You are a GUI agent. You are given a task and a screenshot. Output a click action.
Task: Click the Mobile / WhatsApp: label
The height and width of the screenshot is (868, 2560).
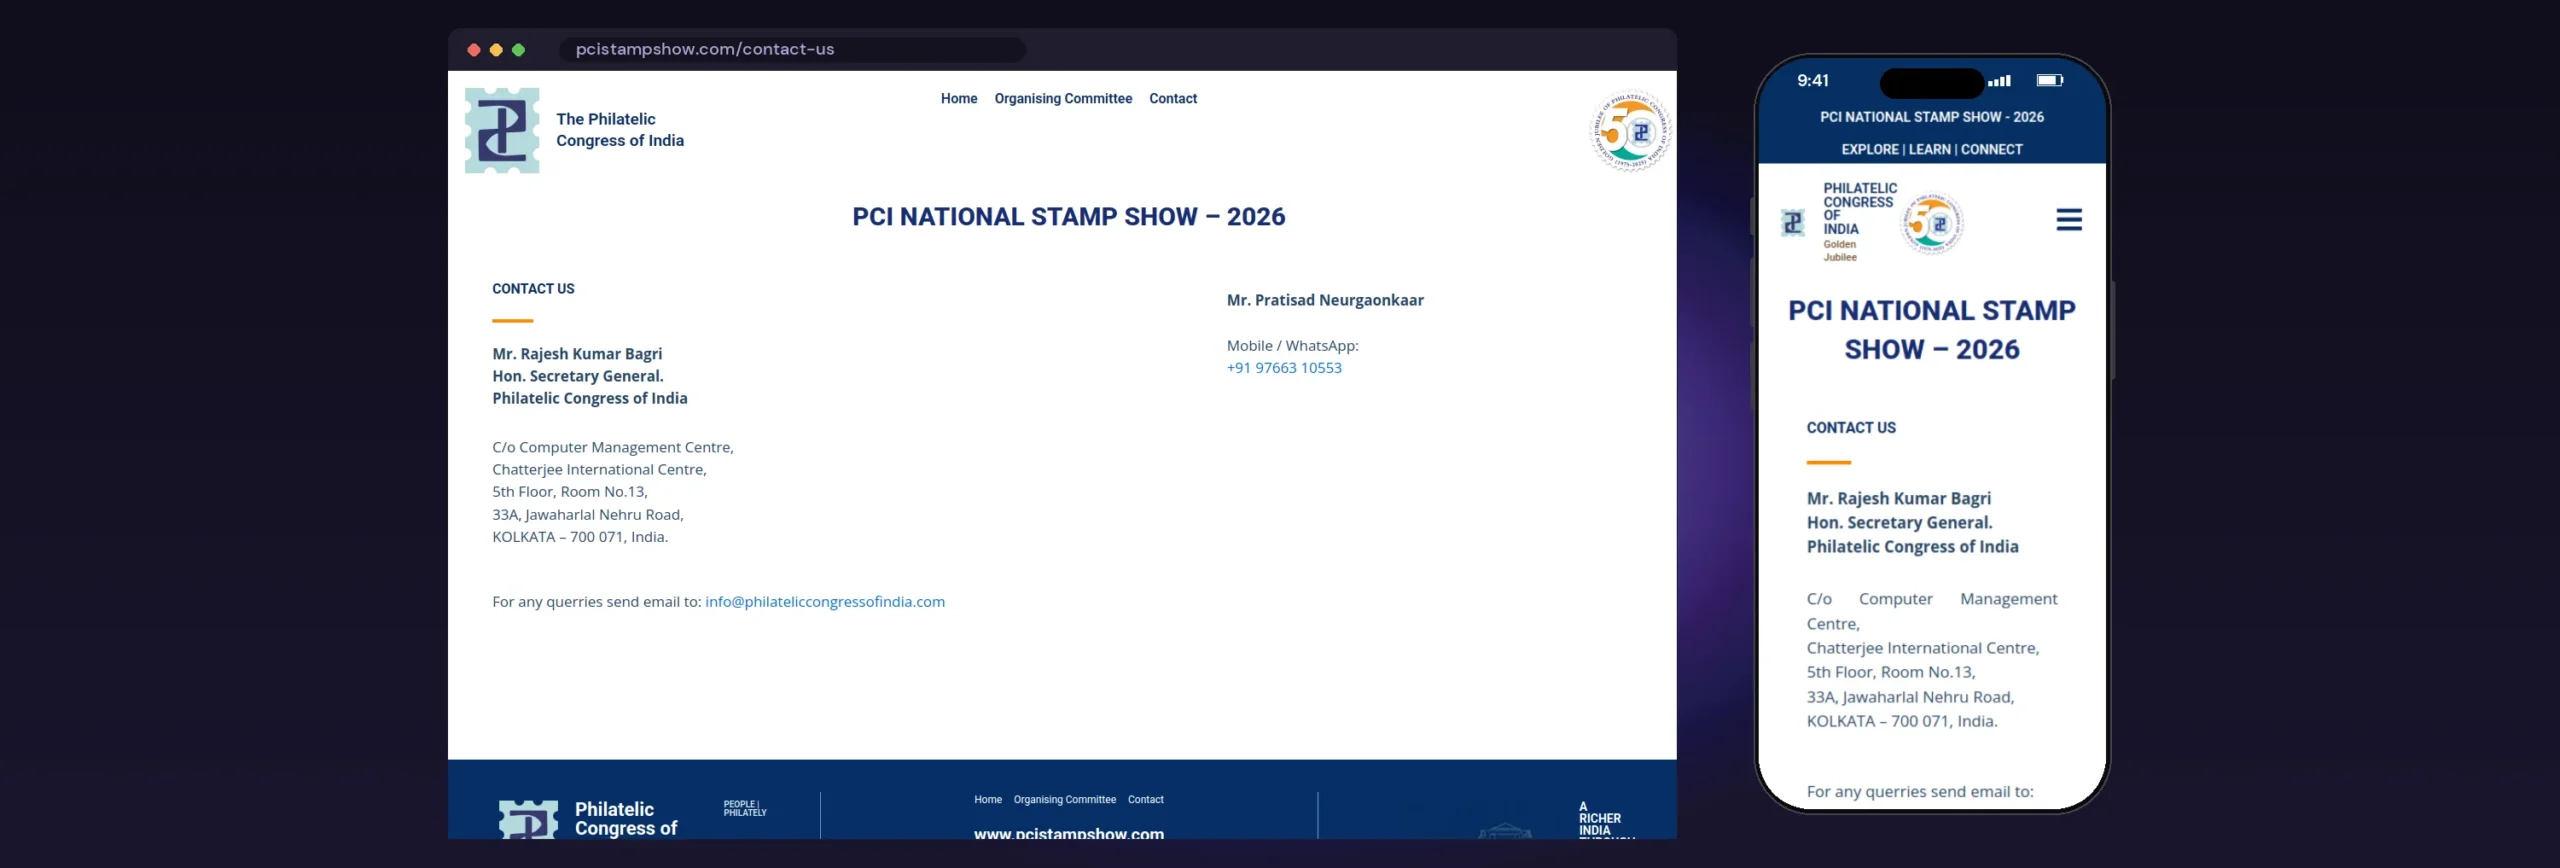[x=1293, y=345]
